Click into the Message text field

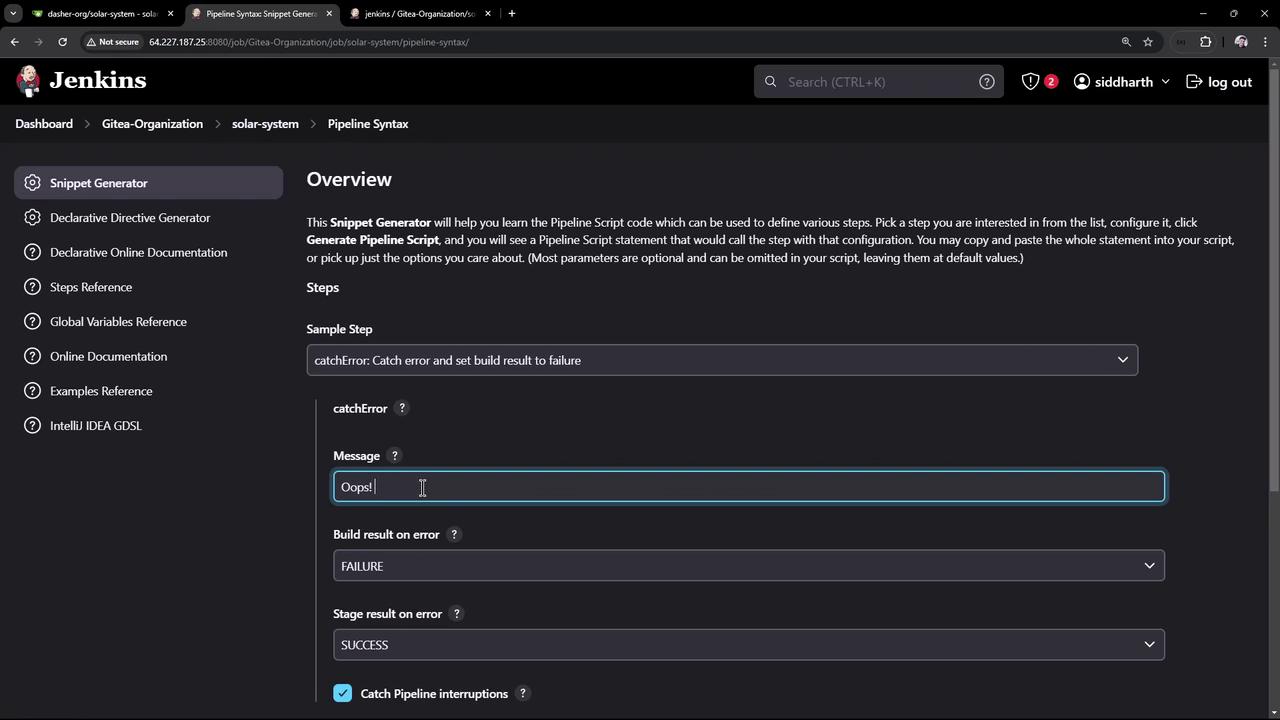point(748,487)
